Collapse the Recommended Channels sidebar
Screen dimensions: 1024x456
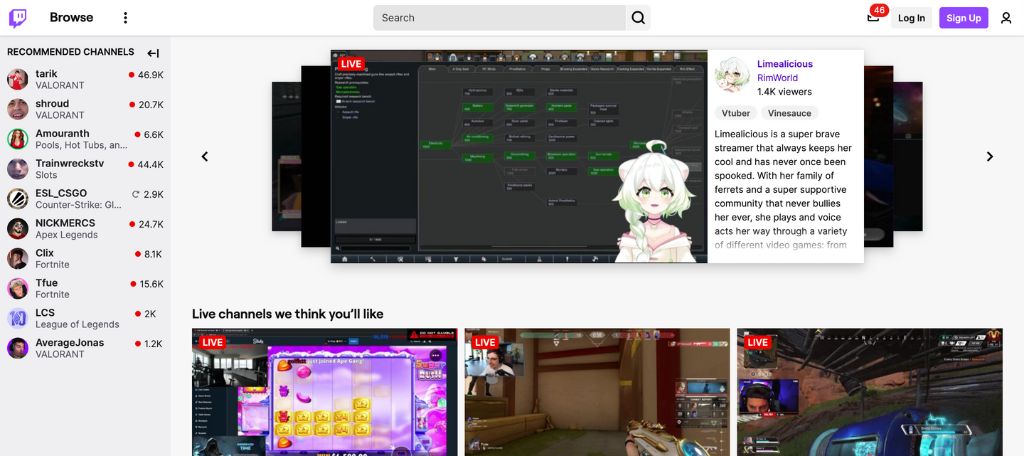click(153, 53)
